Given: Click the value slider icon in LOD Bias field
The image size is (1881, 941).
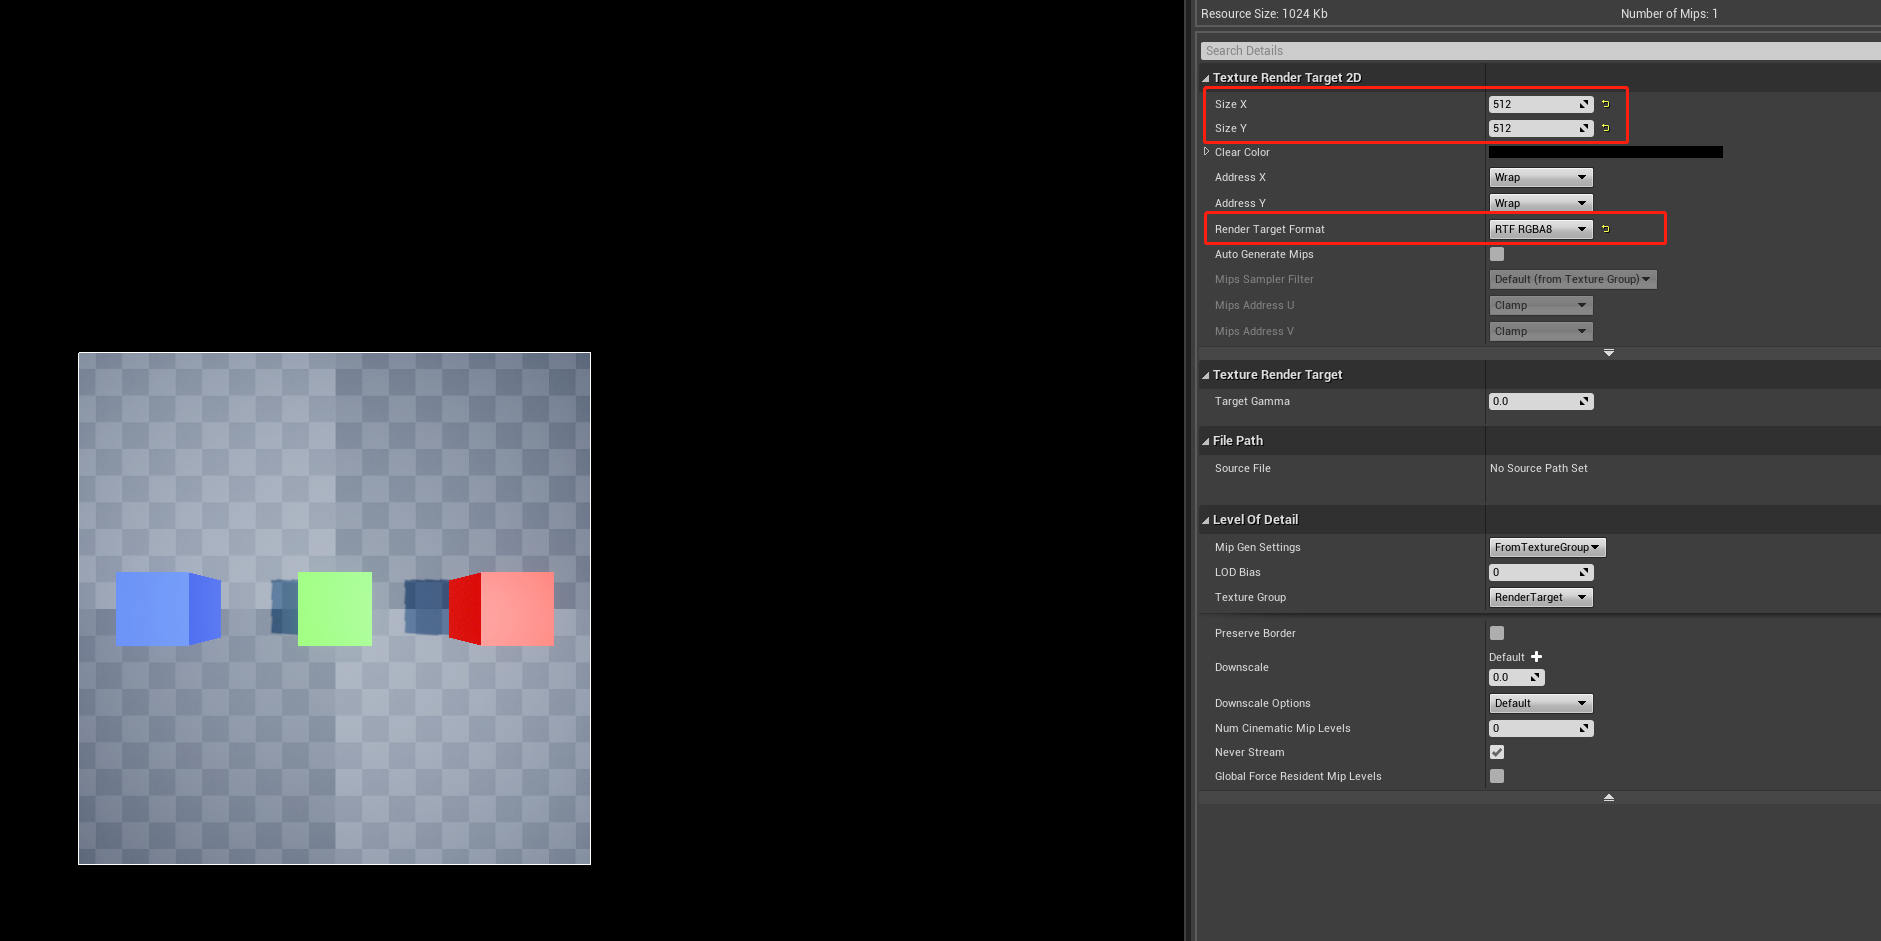Looking at the screenshot, I should pyautogui.click(x=1585, y=571).
